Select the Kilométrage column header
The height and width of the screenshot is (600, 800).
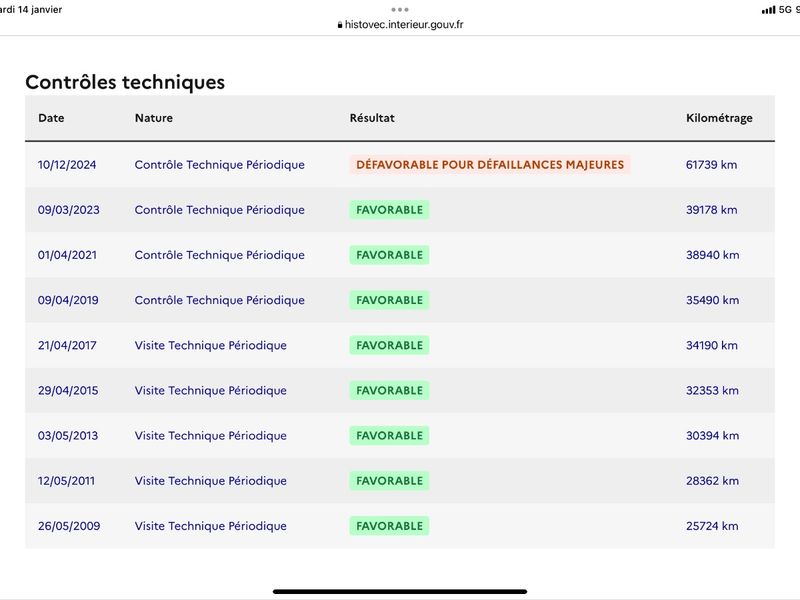coord(719,118)
